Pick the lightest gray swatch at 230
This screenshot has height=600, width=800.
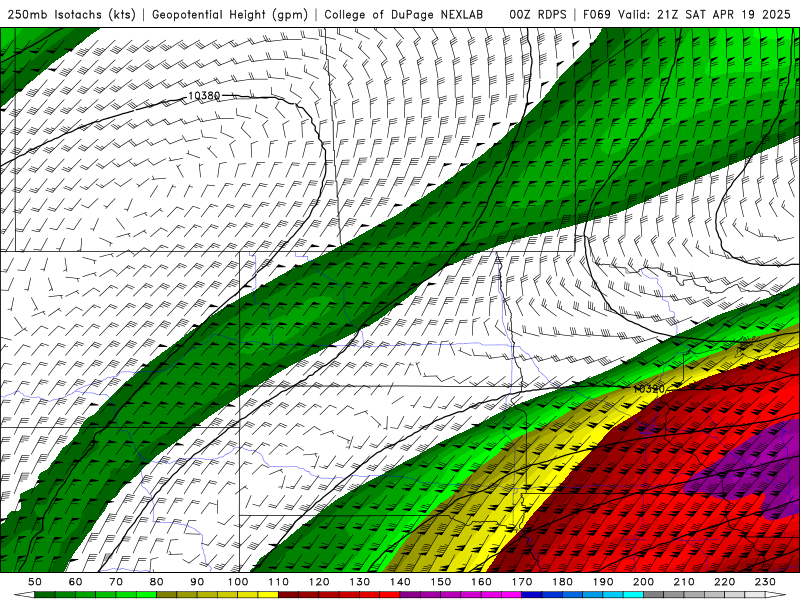(x=755, y=595)
